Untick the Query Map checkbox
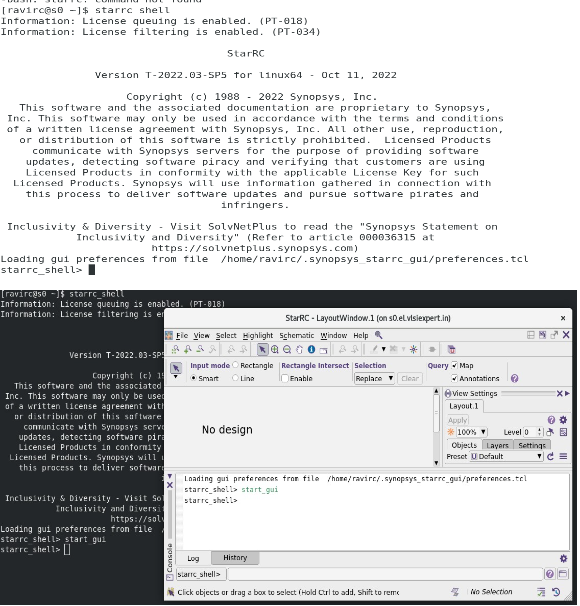Image resolution: width=580 pixels, height=606 pixels. [455, 366]
